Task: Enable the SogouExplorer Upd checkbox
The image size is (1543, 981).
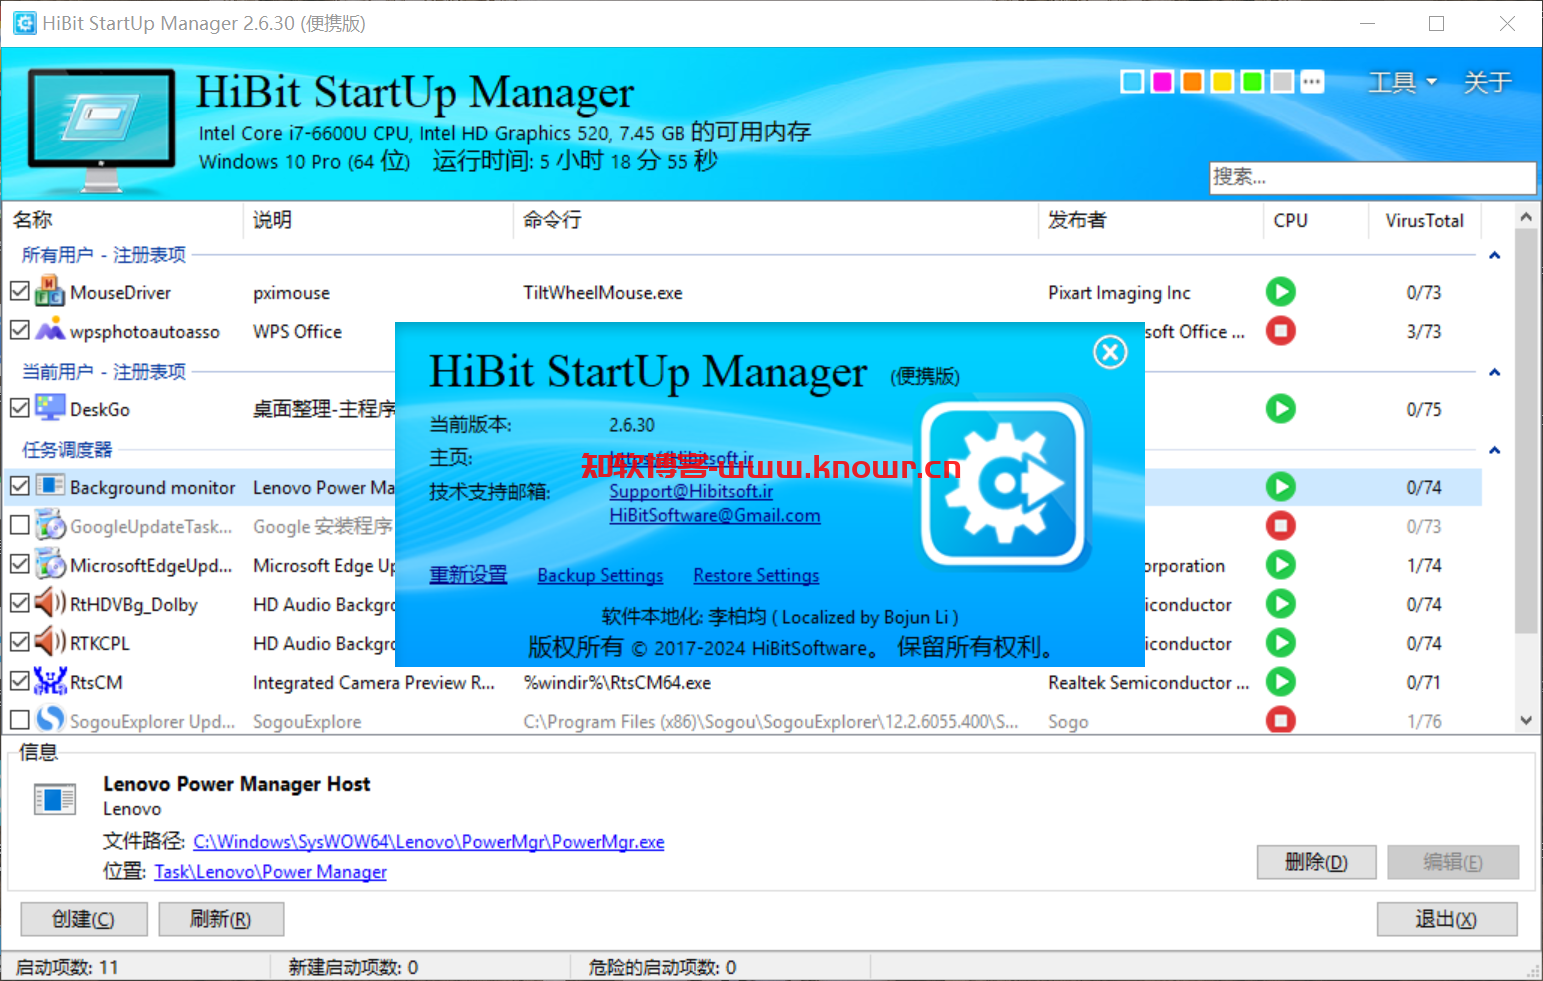Action: click(19, 719)
